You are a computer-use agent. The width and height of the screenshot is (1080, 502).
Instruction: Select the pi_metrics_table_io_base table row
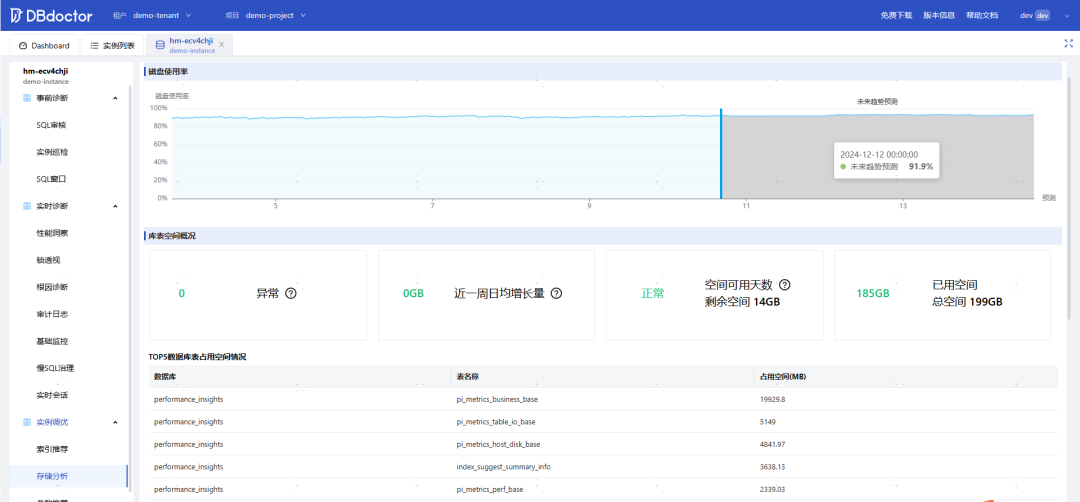(x=603, y=421)
